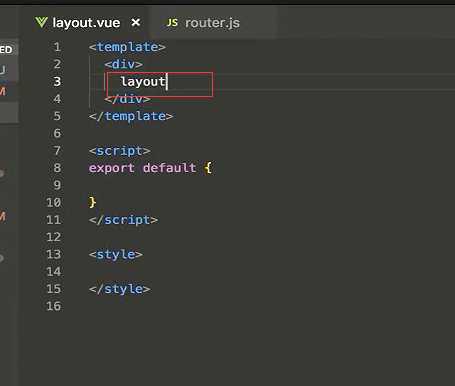Select the layout.vue tab
The image size is (455, 386).
click(86, 23)
